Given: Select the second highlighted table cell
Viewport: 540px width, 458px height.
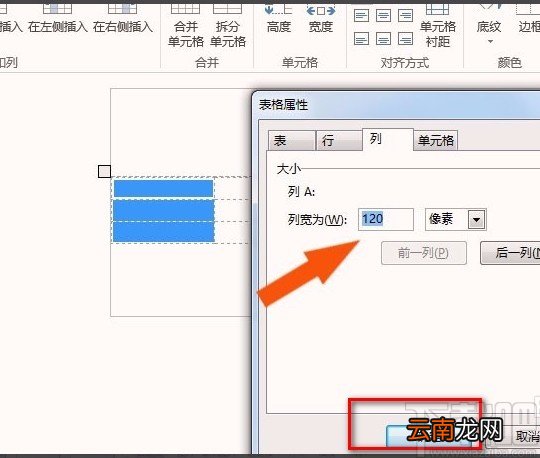Looking at the screenshot, I should tap(164, 210).
